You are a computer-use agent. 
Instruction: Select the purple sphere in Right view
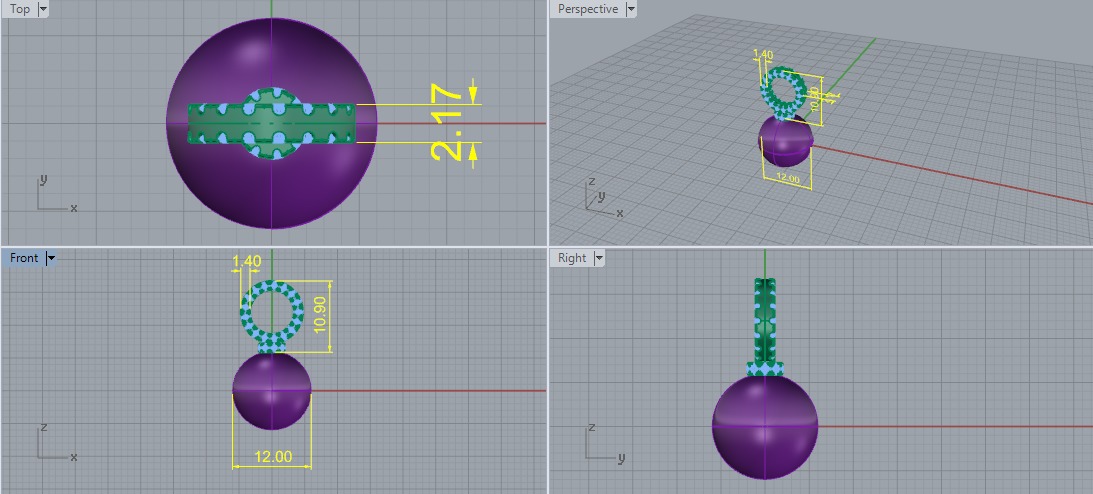(x=765, y=426)
